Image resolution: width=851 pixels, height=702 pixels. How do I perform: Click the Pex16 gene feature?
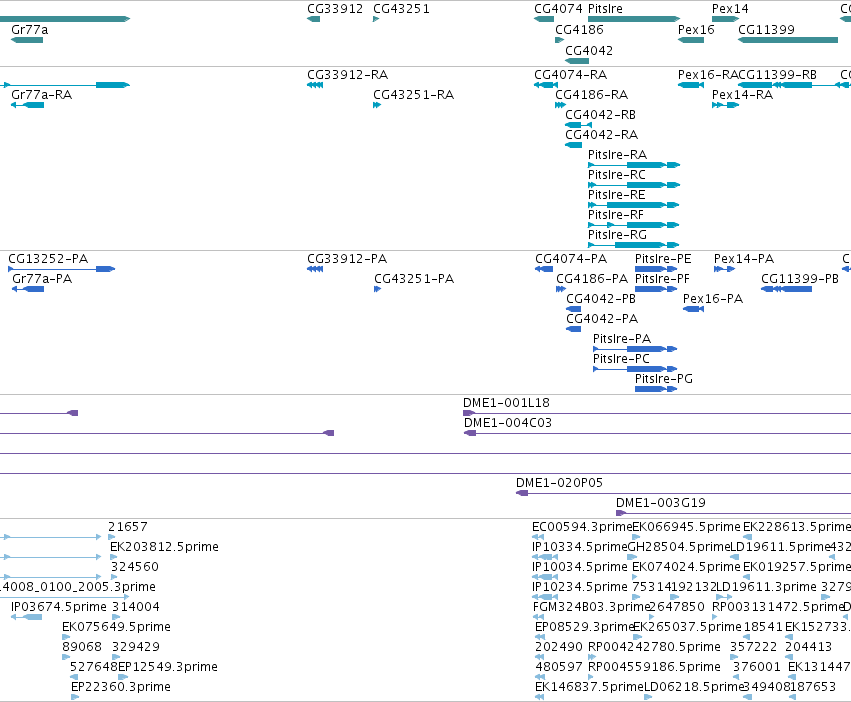pyautogui.click(x=691, y=40)
